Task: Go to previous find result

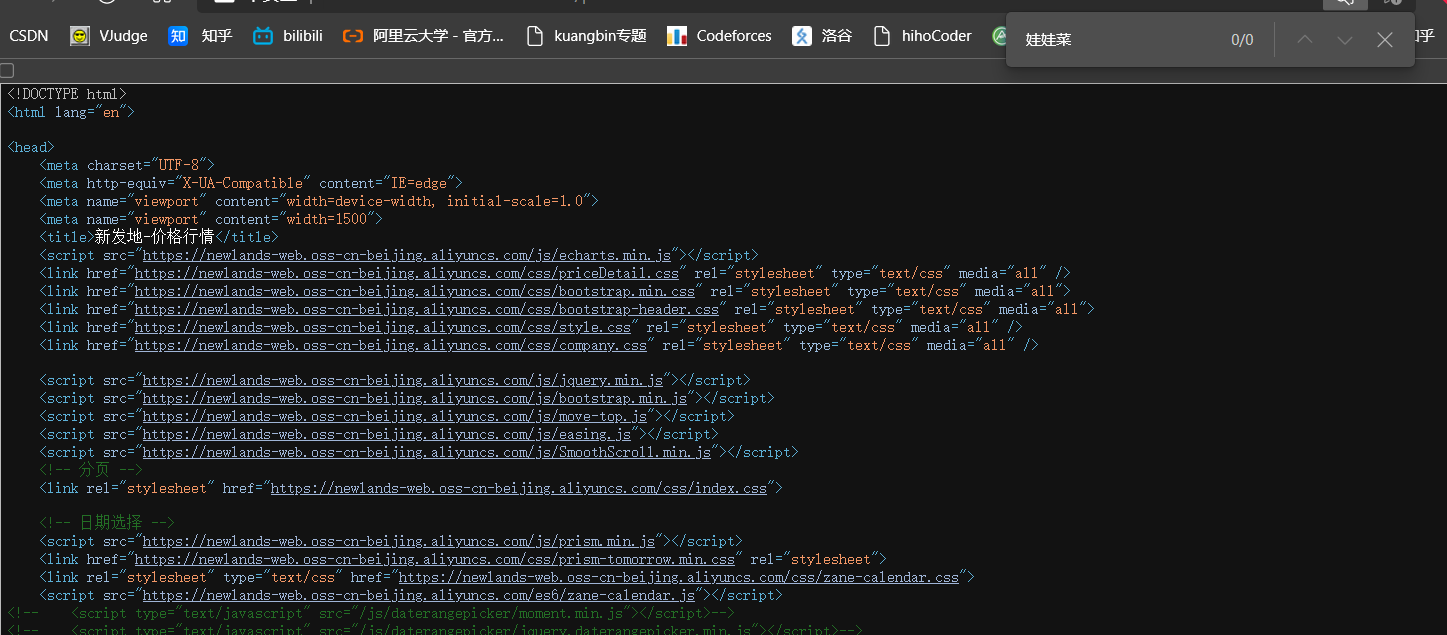Action: (1304, 40)
